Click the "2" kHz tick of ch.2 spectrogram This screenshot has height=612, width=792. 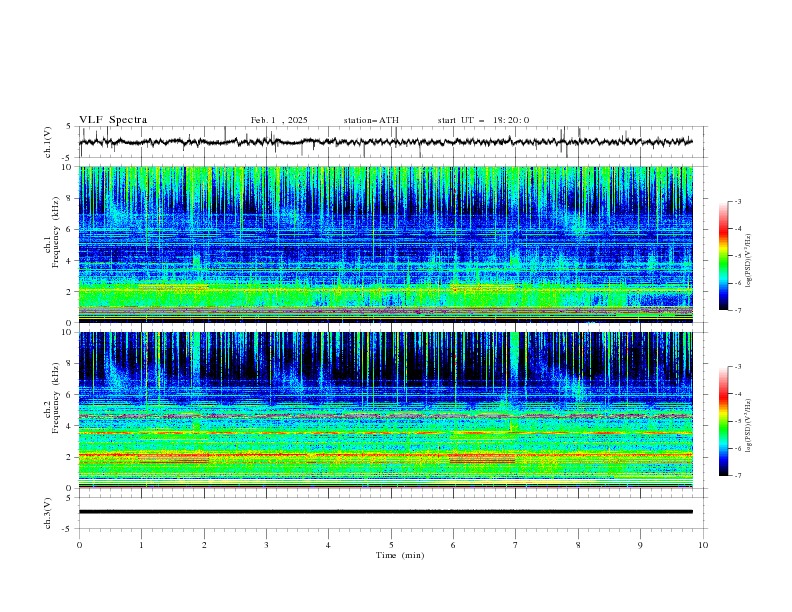click(x=71, y=457)
